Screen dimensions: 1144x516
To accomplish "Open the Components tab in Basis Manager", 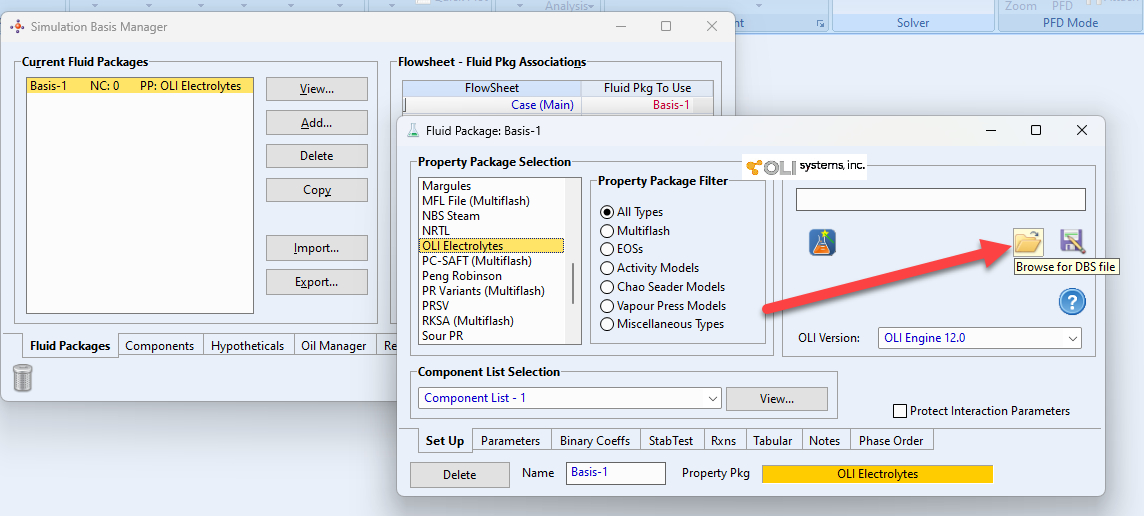I will tap(160, 346).
